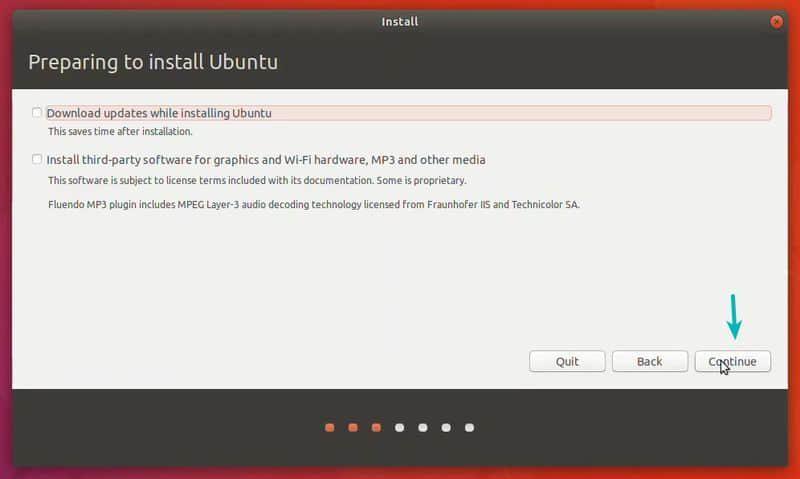Click the third-party software option label text
This screenshot has width=800, height=479.
[x=266, y=160]
